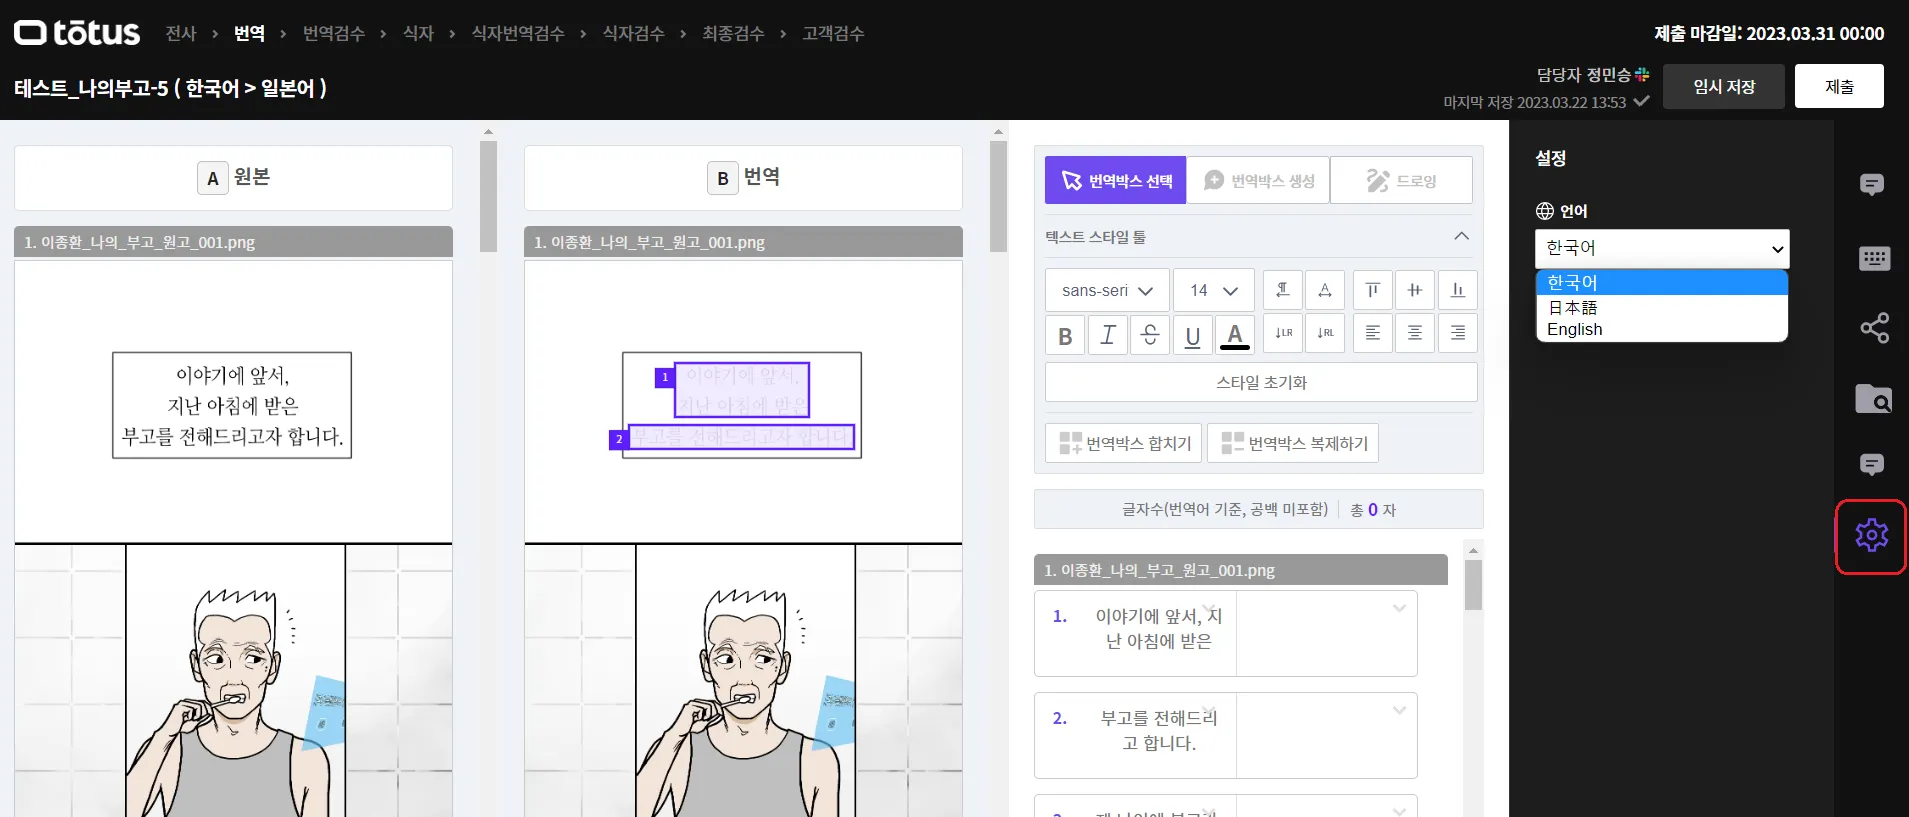This screenshot has width=1909, height=817.
Task: Expand the chevron in row 1's translation cell
Action: (1399, 608)
